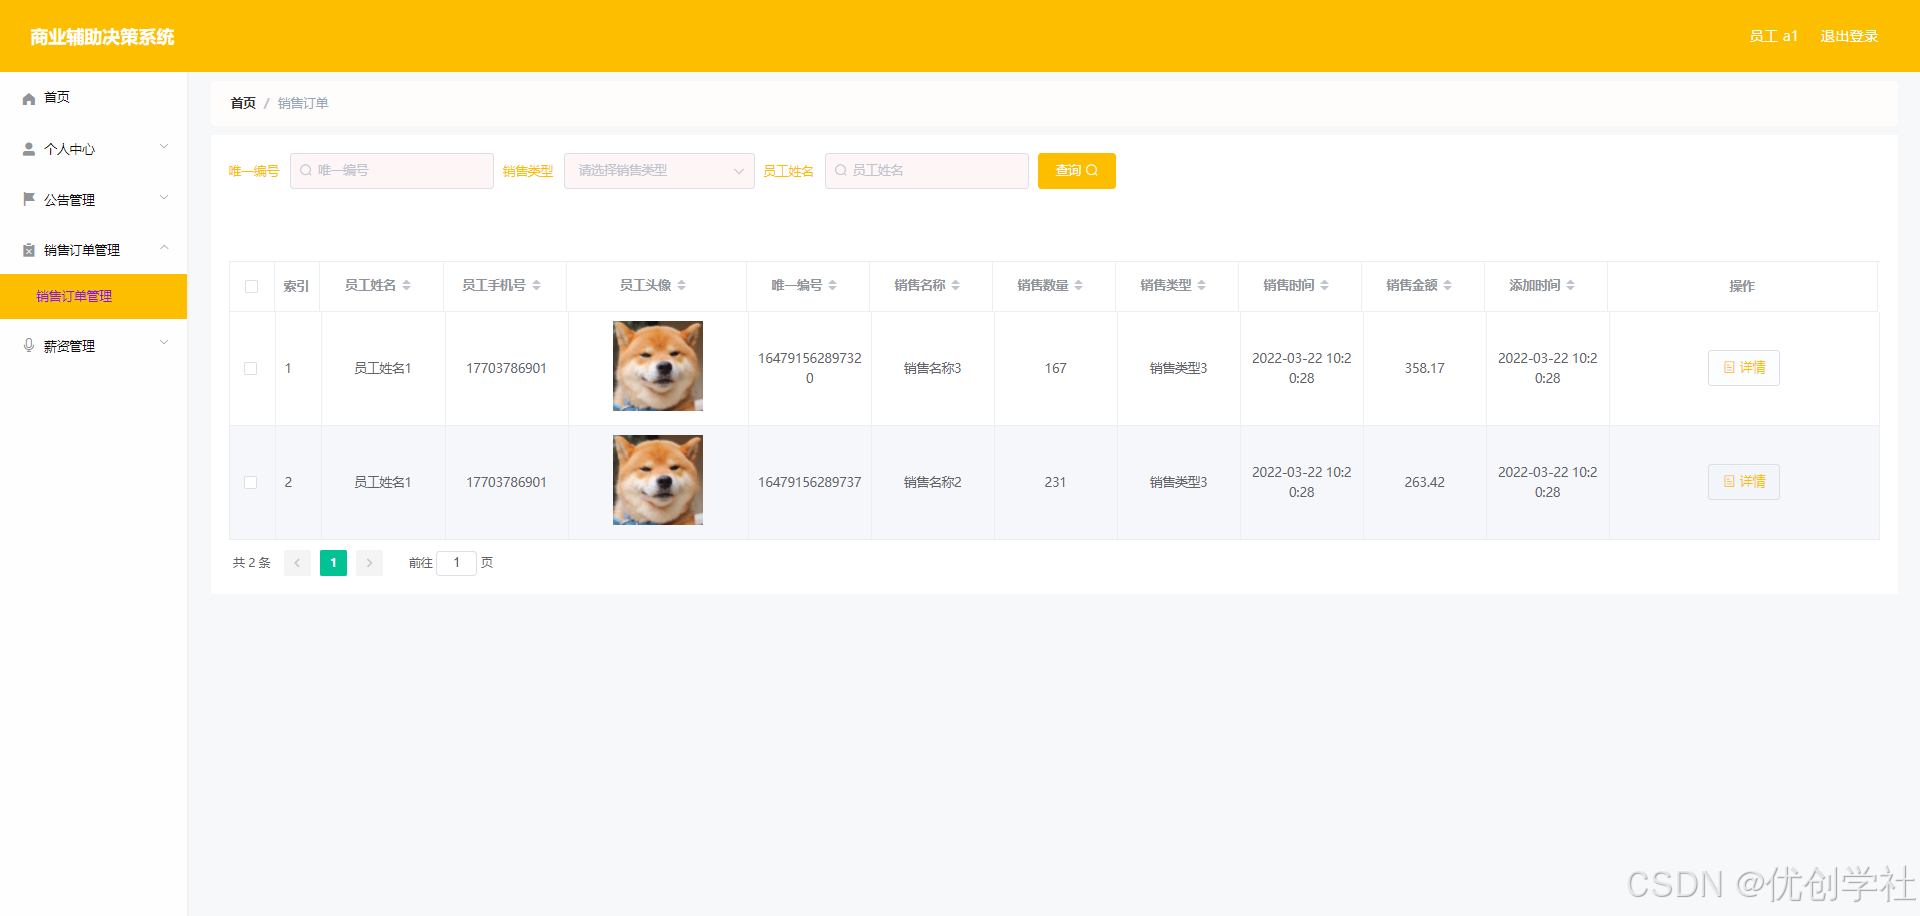Click the go-to page number input
The height and width of the screenshot is (916, 1920).
(456, 563)
